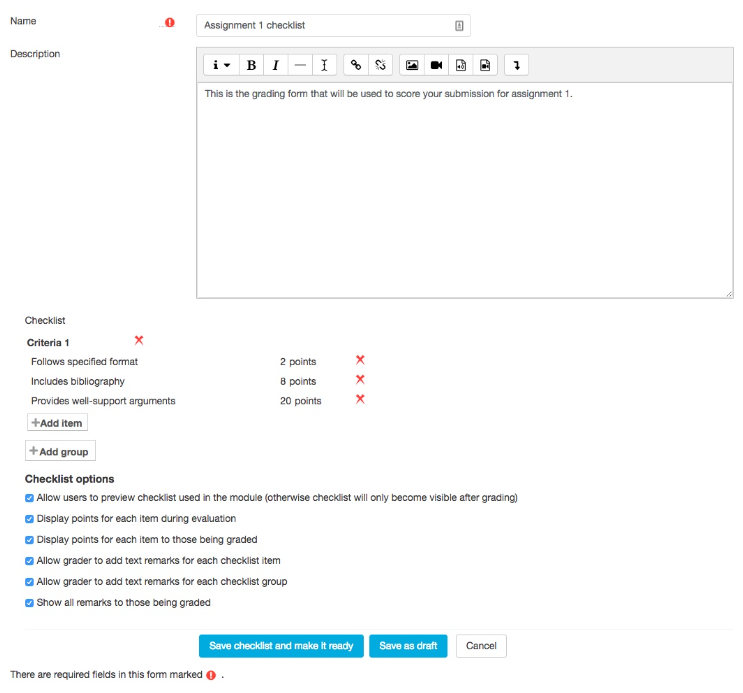This screenshot has height=693, width=743.
Task: Insert video media via camera icon
Action: (x=436, y=65)
